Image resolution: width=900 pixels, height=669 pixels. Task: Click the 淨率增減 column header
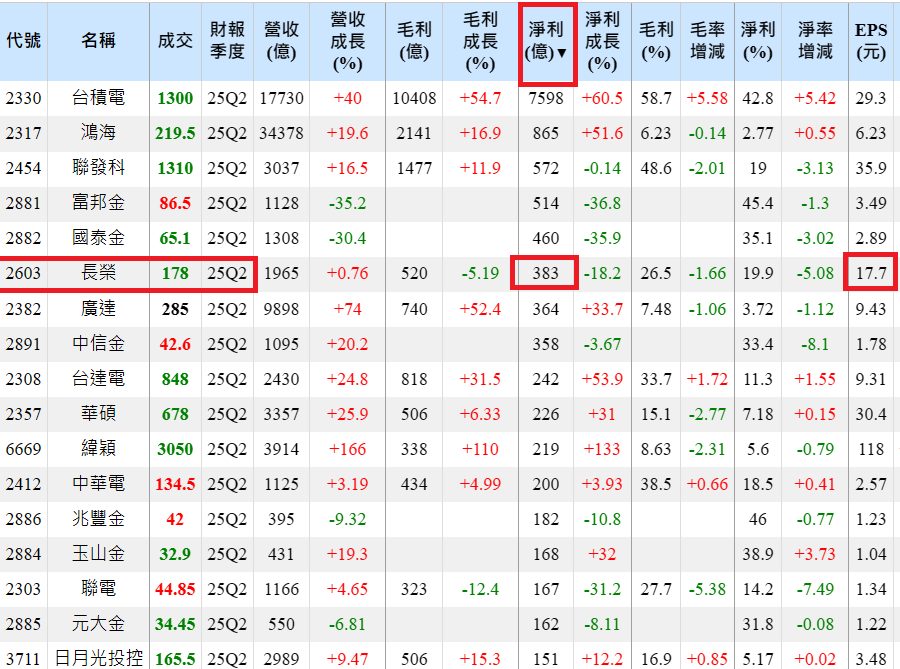click(815, 41)
